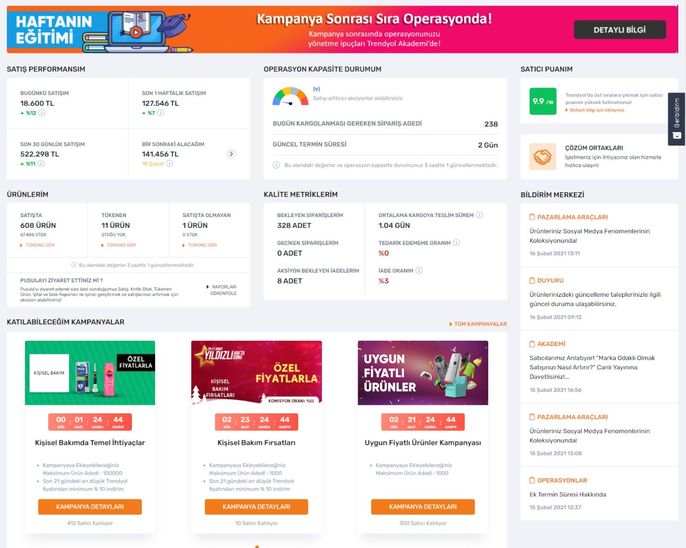Image resolution: width=686 pixels, height=548 pixels.
Task: Click the 8 ADET Aksiyon Bekleyen İadelerim value
Action: click(290, 281)
